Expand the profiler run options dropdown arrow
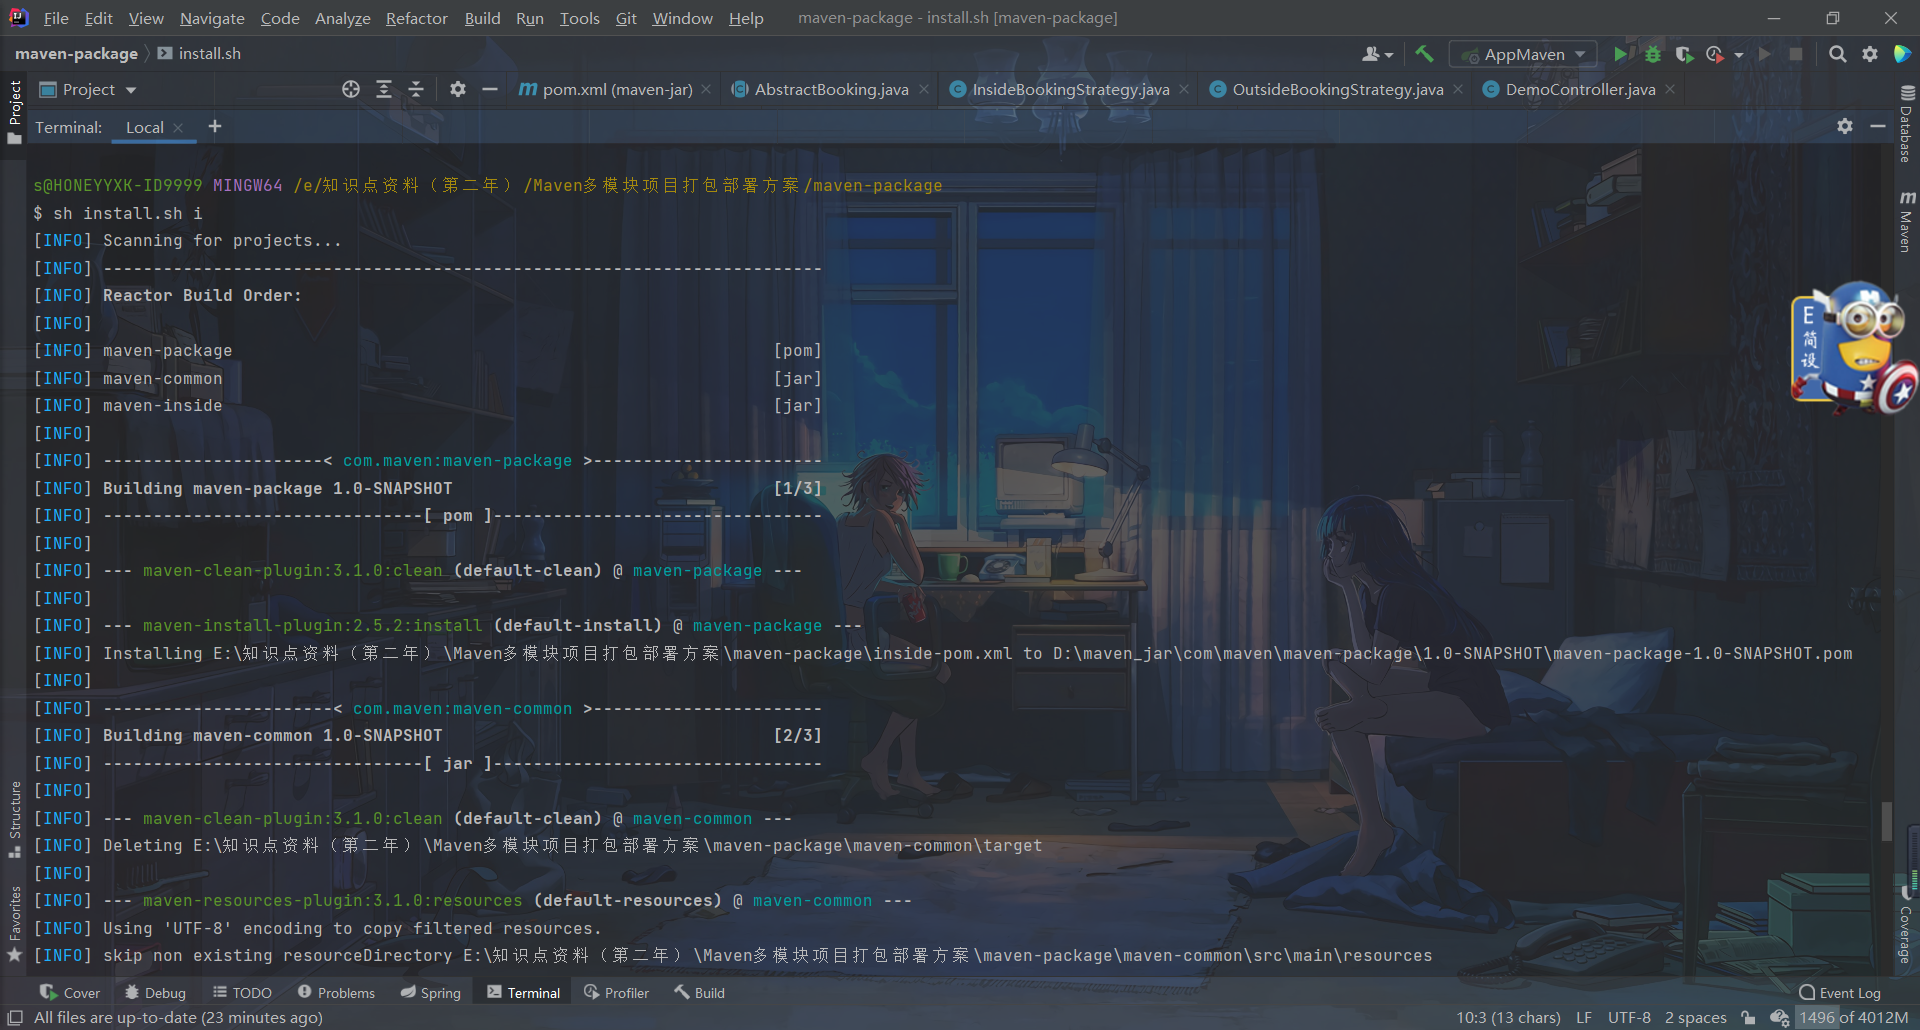The width and height of the screenshot is (1920, 1030). 1739,55
